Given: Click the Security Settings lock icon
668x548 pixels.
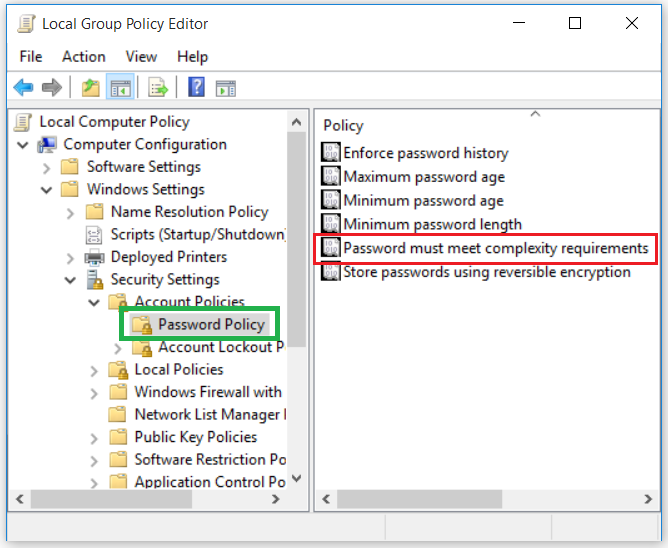Looking at the screenshot, I should (95, 280).
